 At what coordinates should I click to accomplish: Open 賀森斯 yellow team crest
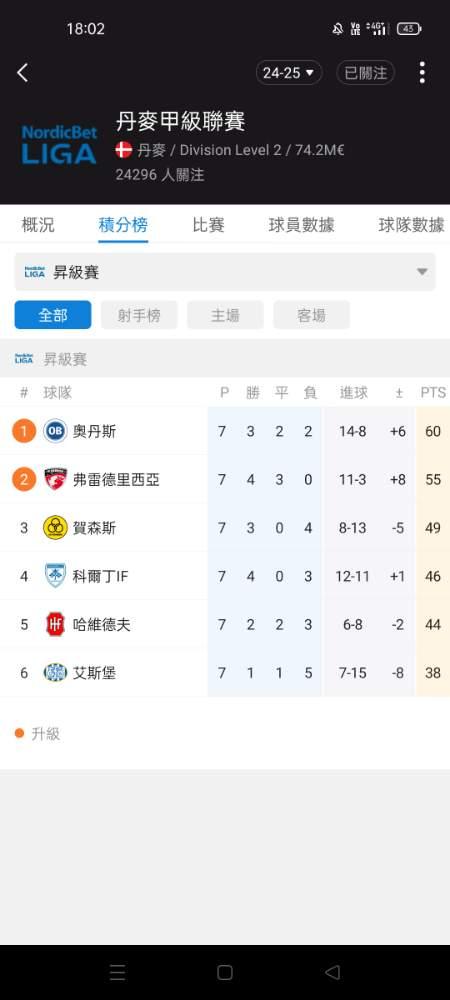click(55, 528)
